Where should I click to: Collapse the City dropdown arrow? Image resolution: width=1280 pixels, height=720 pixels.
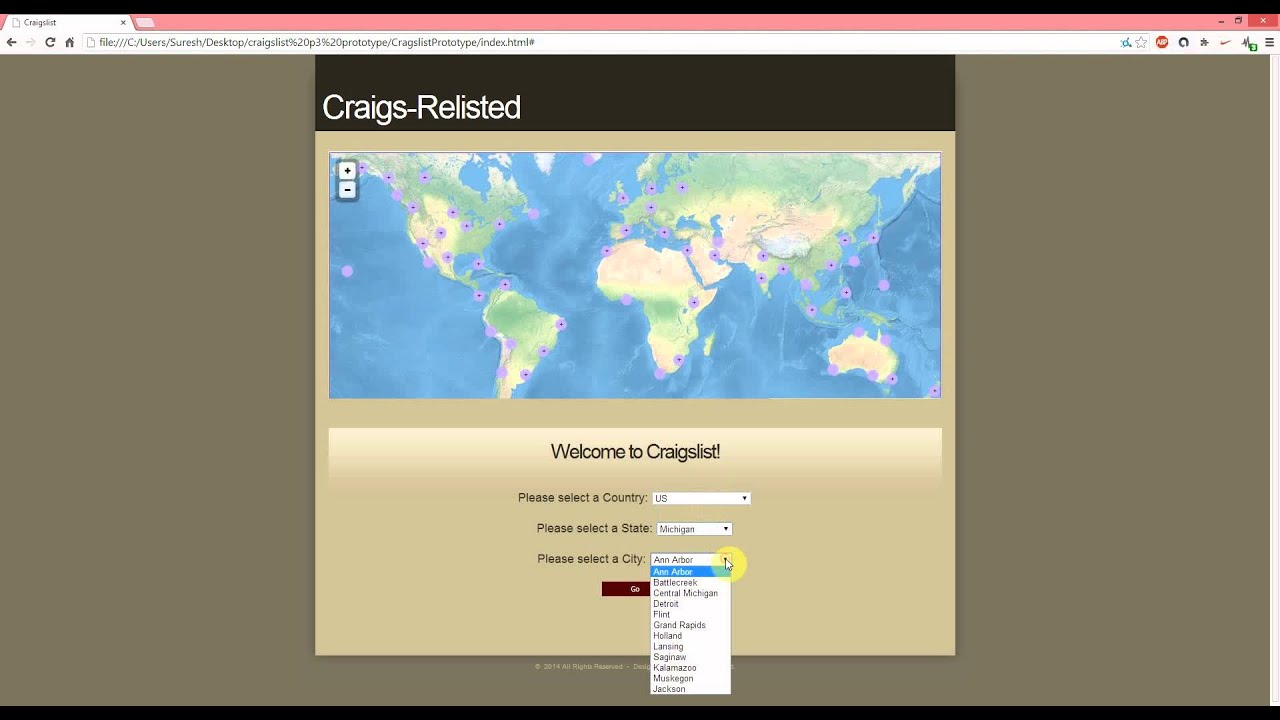click(x=726, y=560)
